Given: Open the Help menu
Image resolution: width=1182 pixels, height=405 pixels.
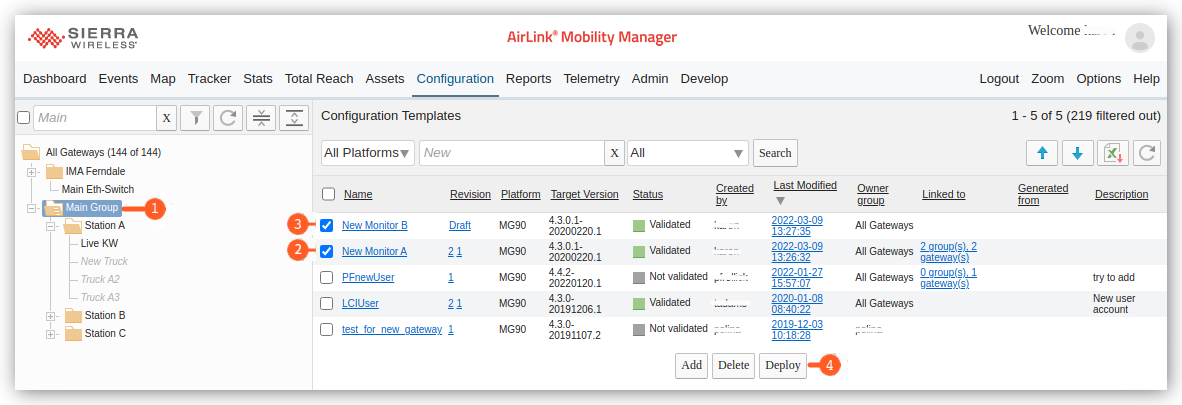Looking at the screenshot, I should (1147, 78).
